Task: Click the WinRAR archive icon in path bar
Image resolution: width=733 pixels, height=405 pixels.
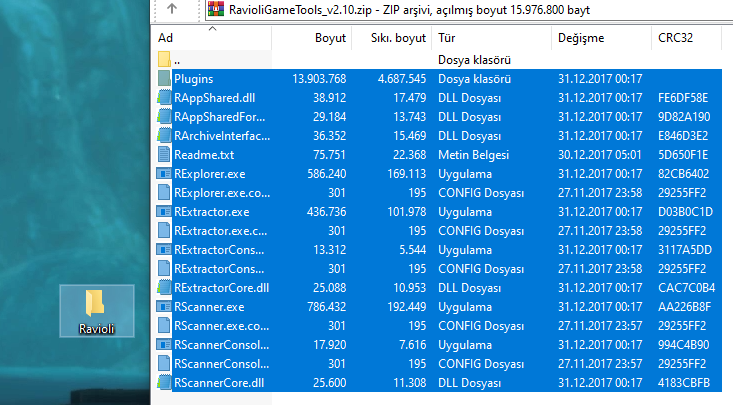Action: [216, 9]
